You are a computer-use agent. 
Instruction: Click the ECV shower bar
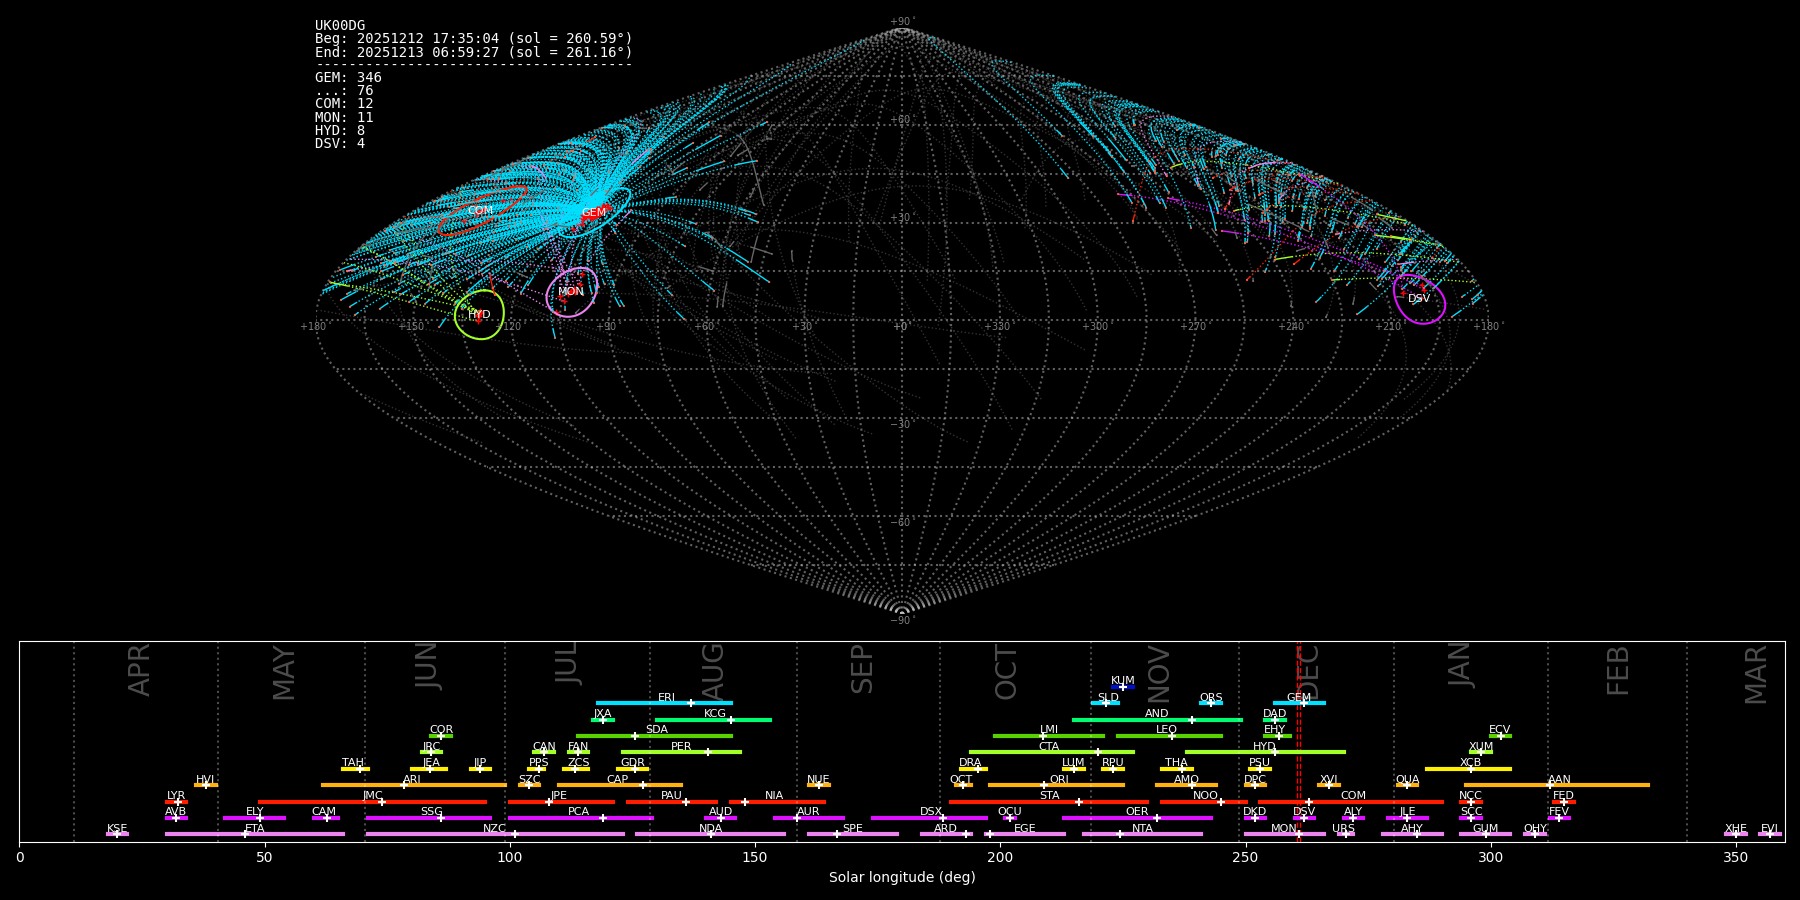coord(1500,736)
